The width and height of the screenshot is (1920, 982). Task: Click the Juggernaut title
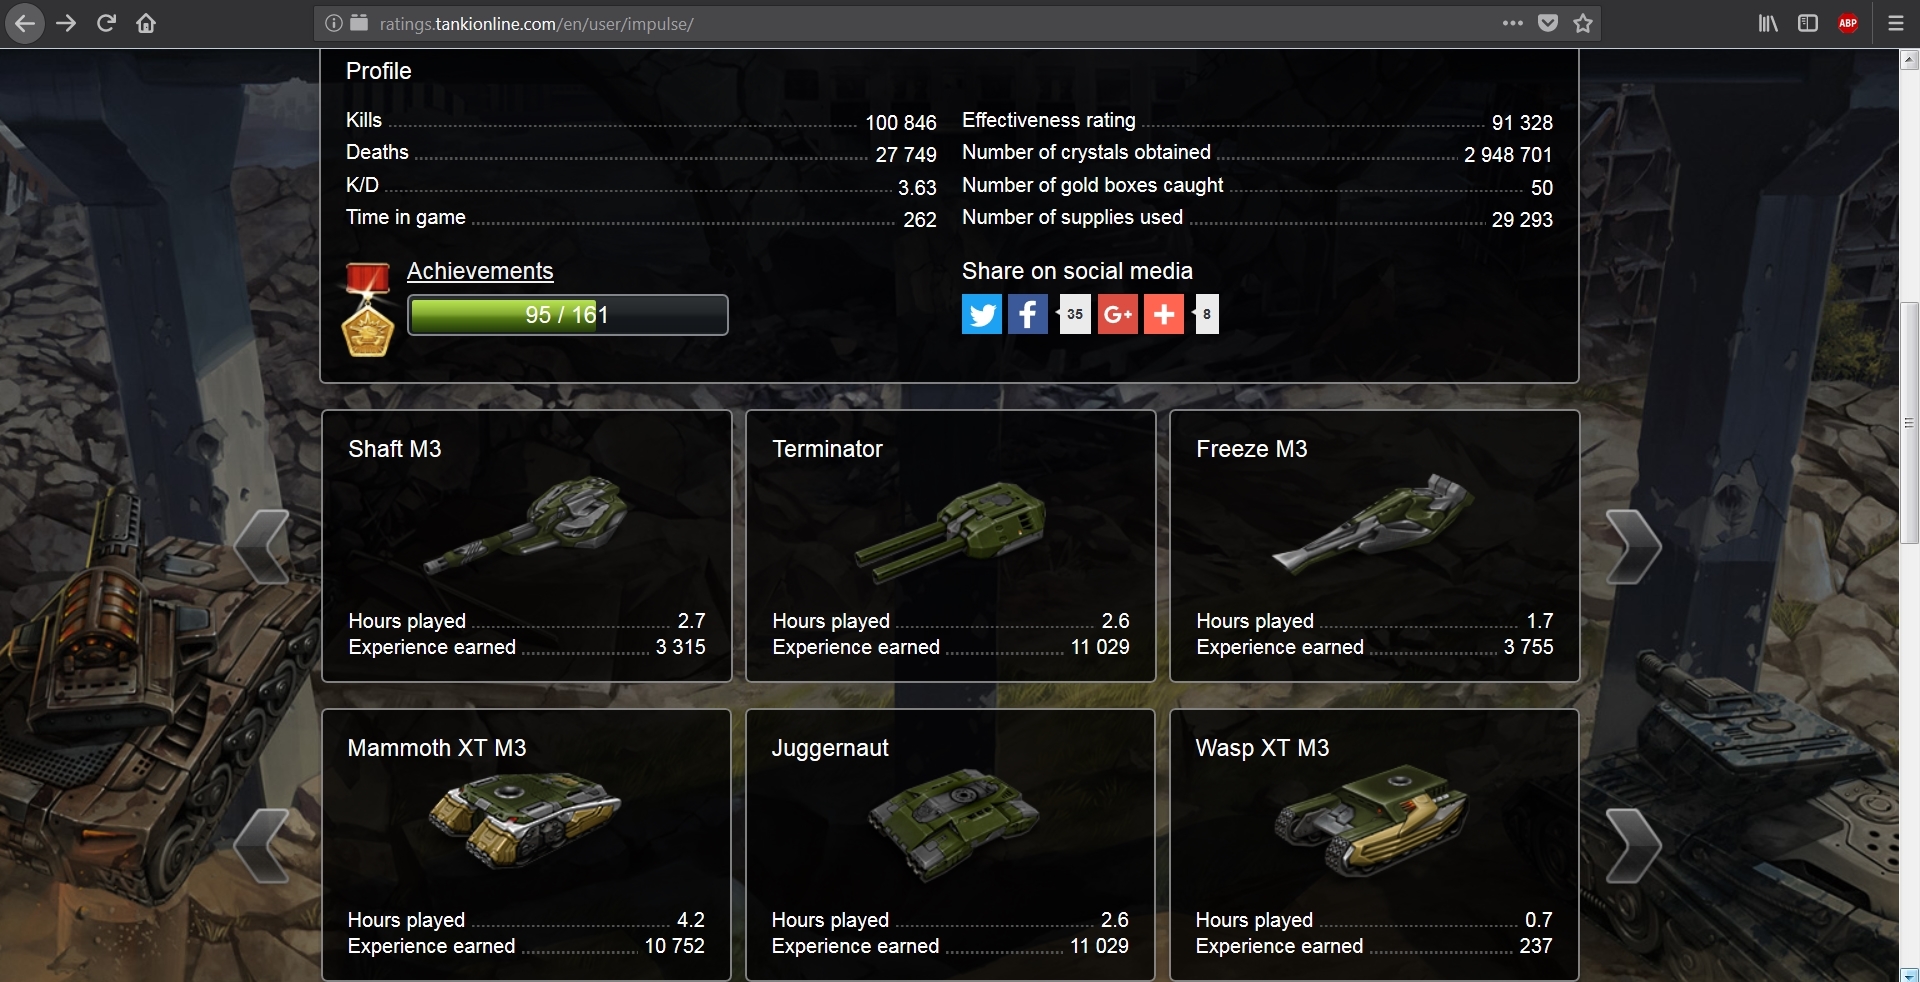[830, 748]
